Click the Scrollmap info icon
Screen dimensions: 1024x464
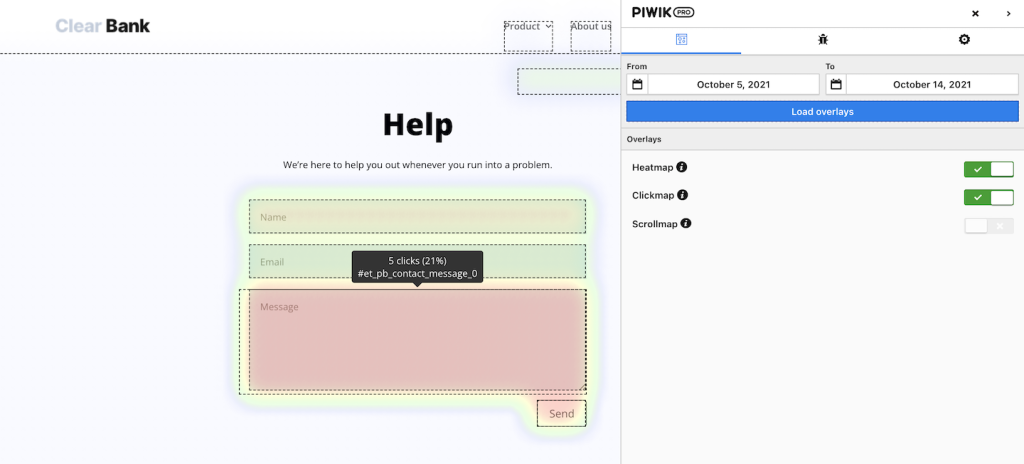[686, 224]
